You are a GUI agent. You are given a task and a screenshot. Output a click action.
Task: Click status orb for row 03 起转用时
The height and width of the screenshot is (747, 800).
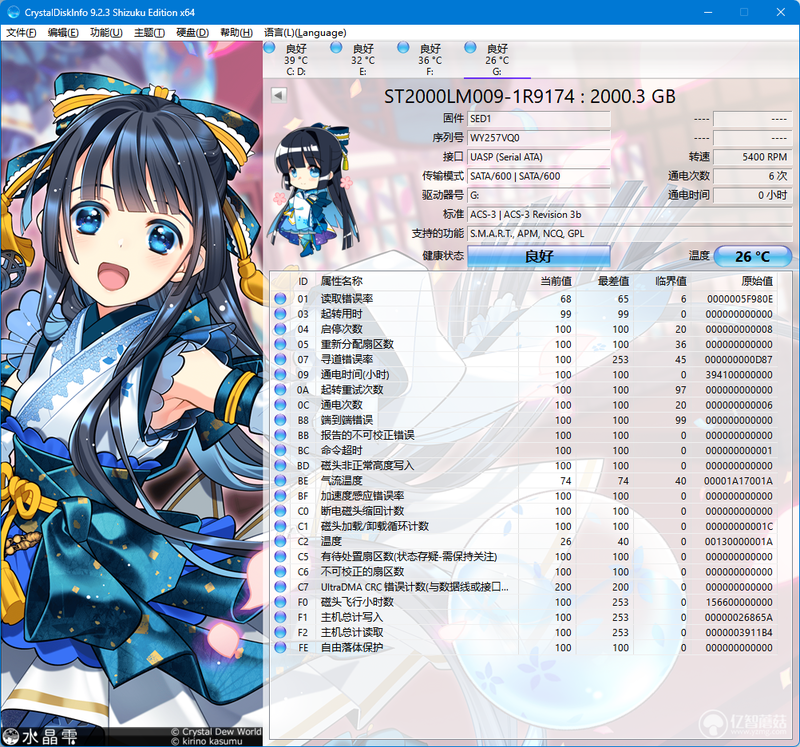(280, 314)
